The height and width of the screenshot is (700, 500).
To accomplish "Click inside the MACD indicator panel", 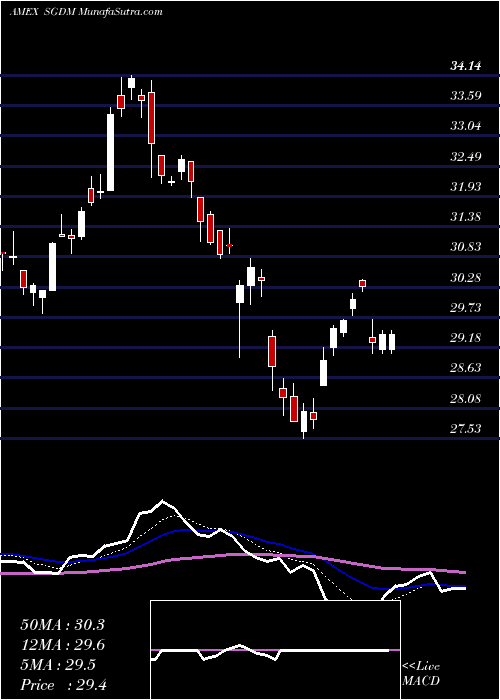I will tap(275, 650).
